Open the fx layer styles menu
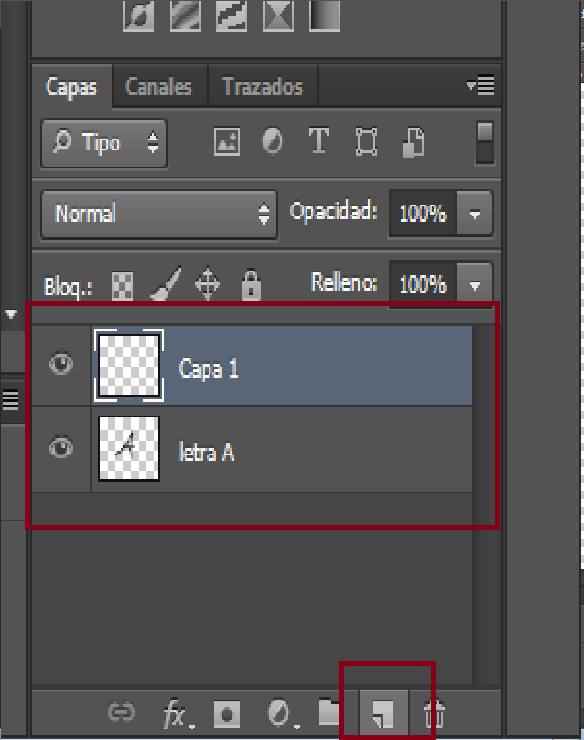The image size is (584, 740). [178, 713]
